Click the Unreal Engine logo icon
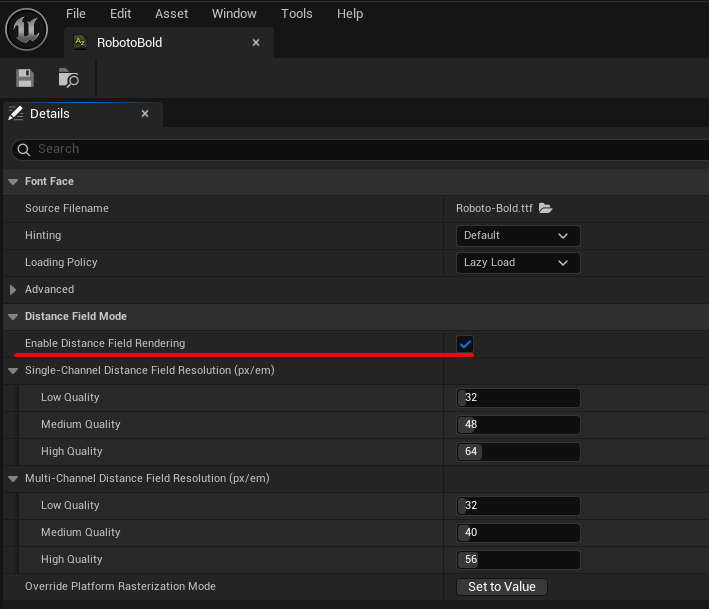 (27, 28)
